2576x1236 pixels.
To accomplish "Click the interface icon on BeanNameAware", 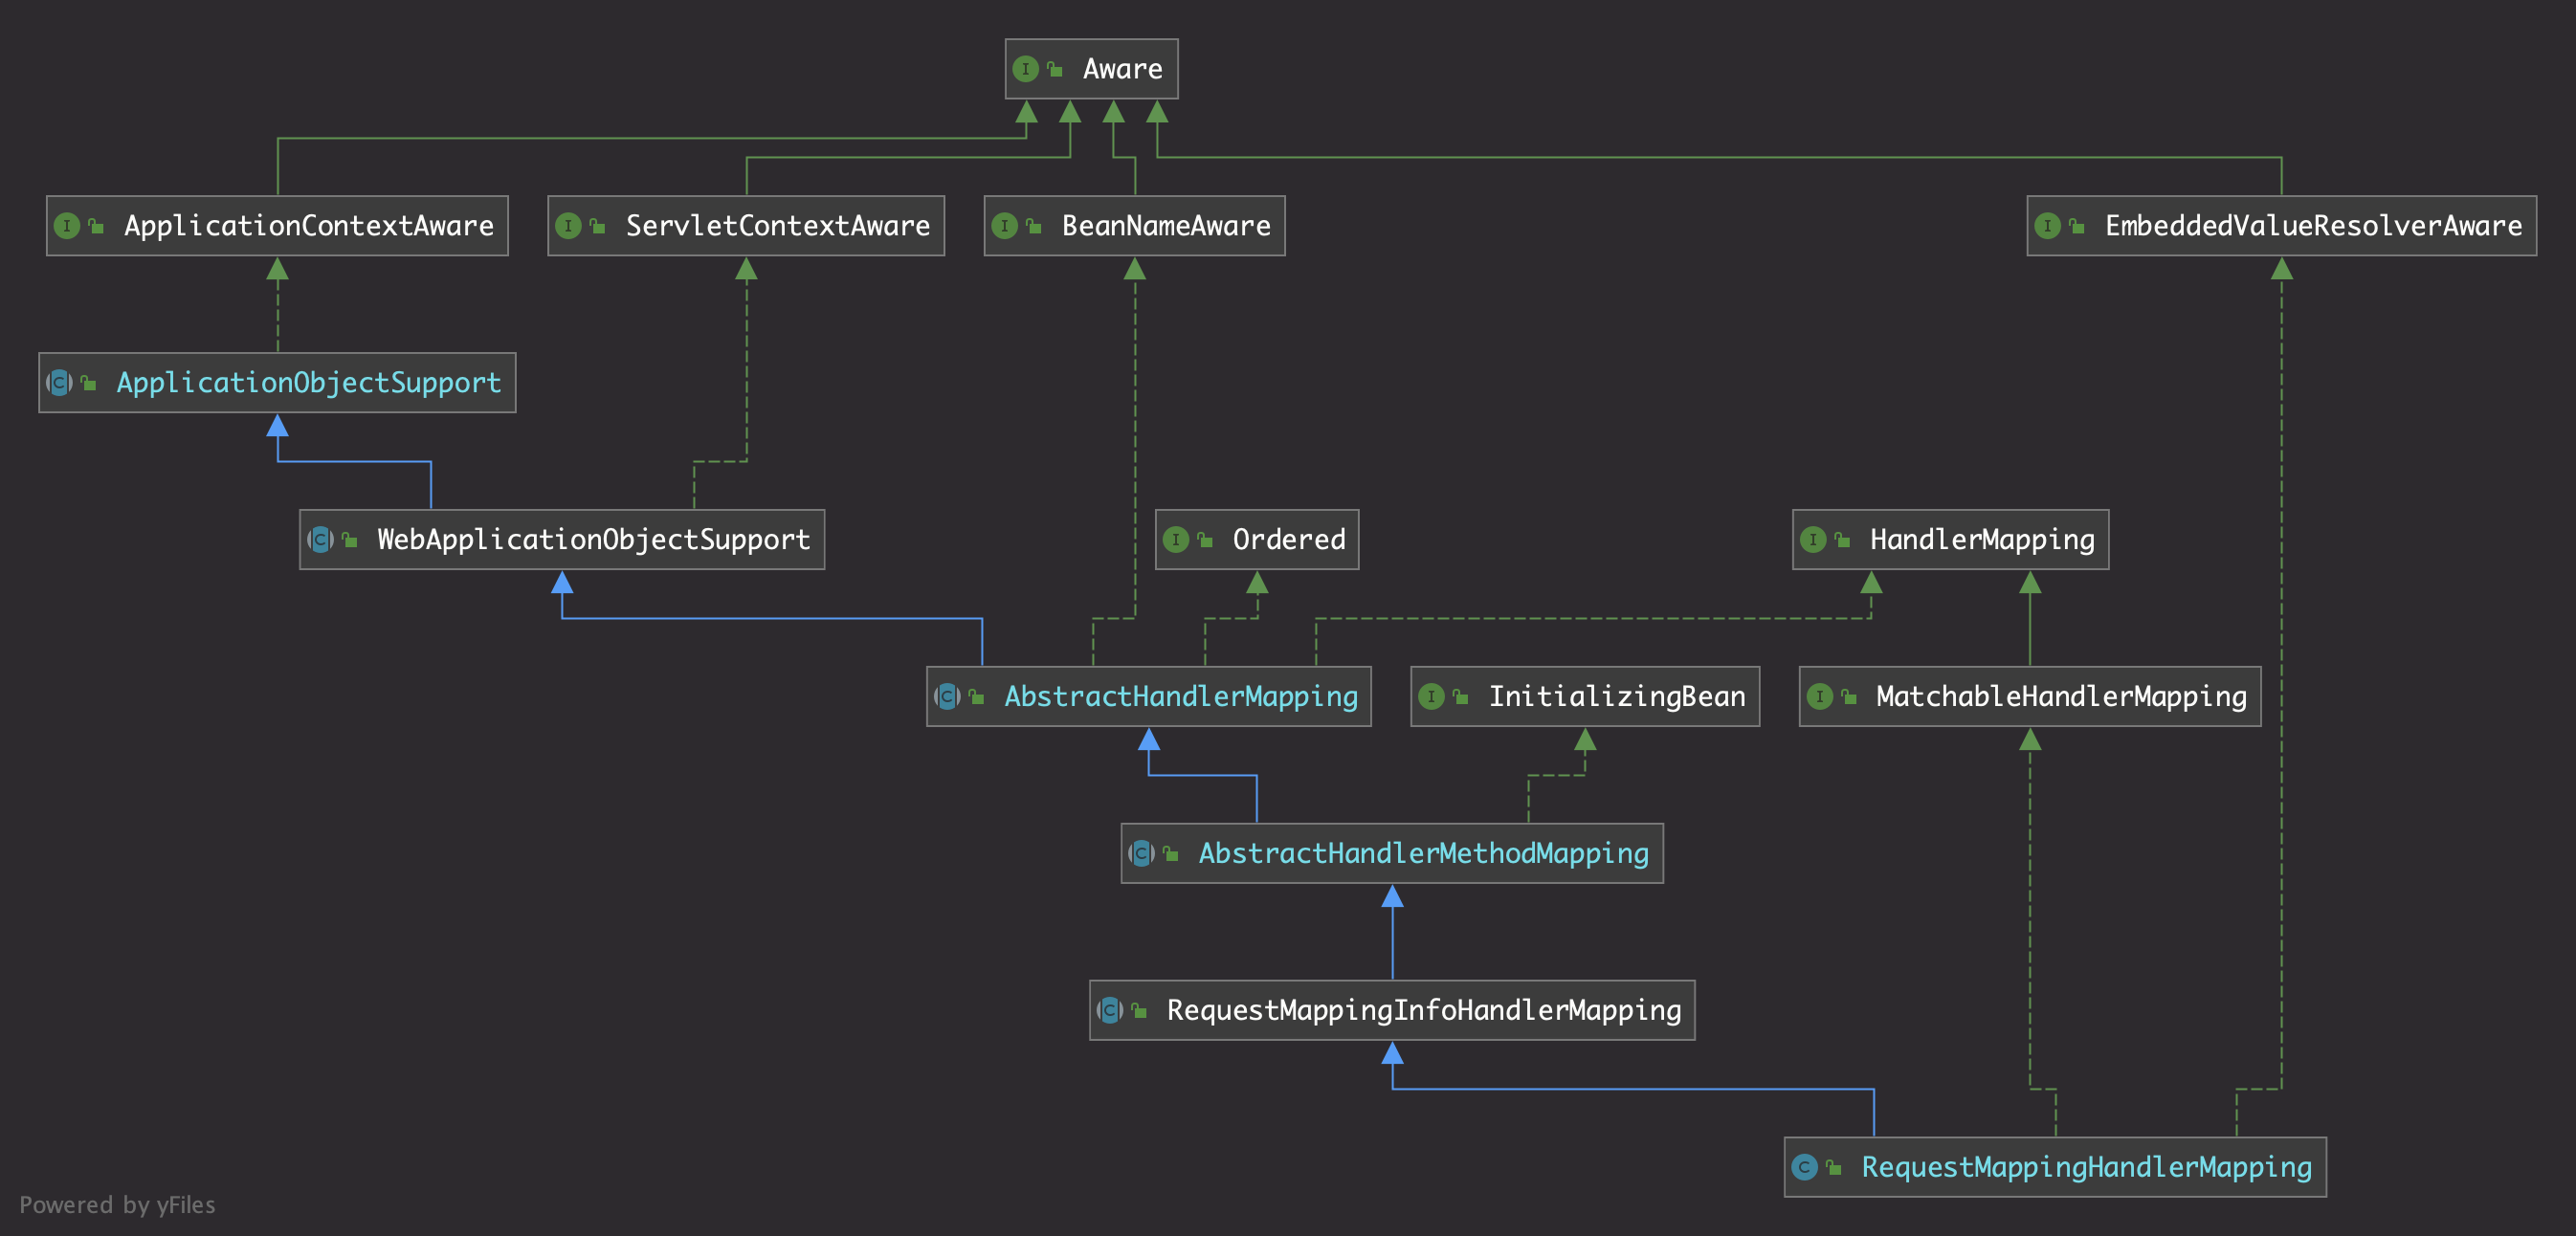I will pyautogui.click(x=1005, y=226).
